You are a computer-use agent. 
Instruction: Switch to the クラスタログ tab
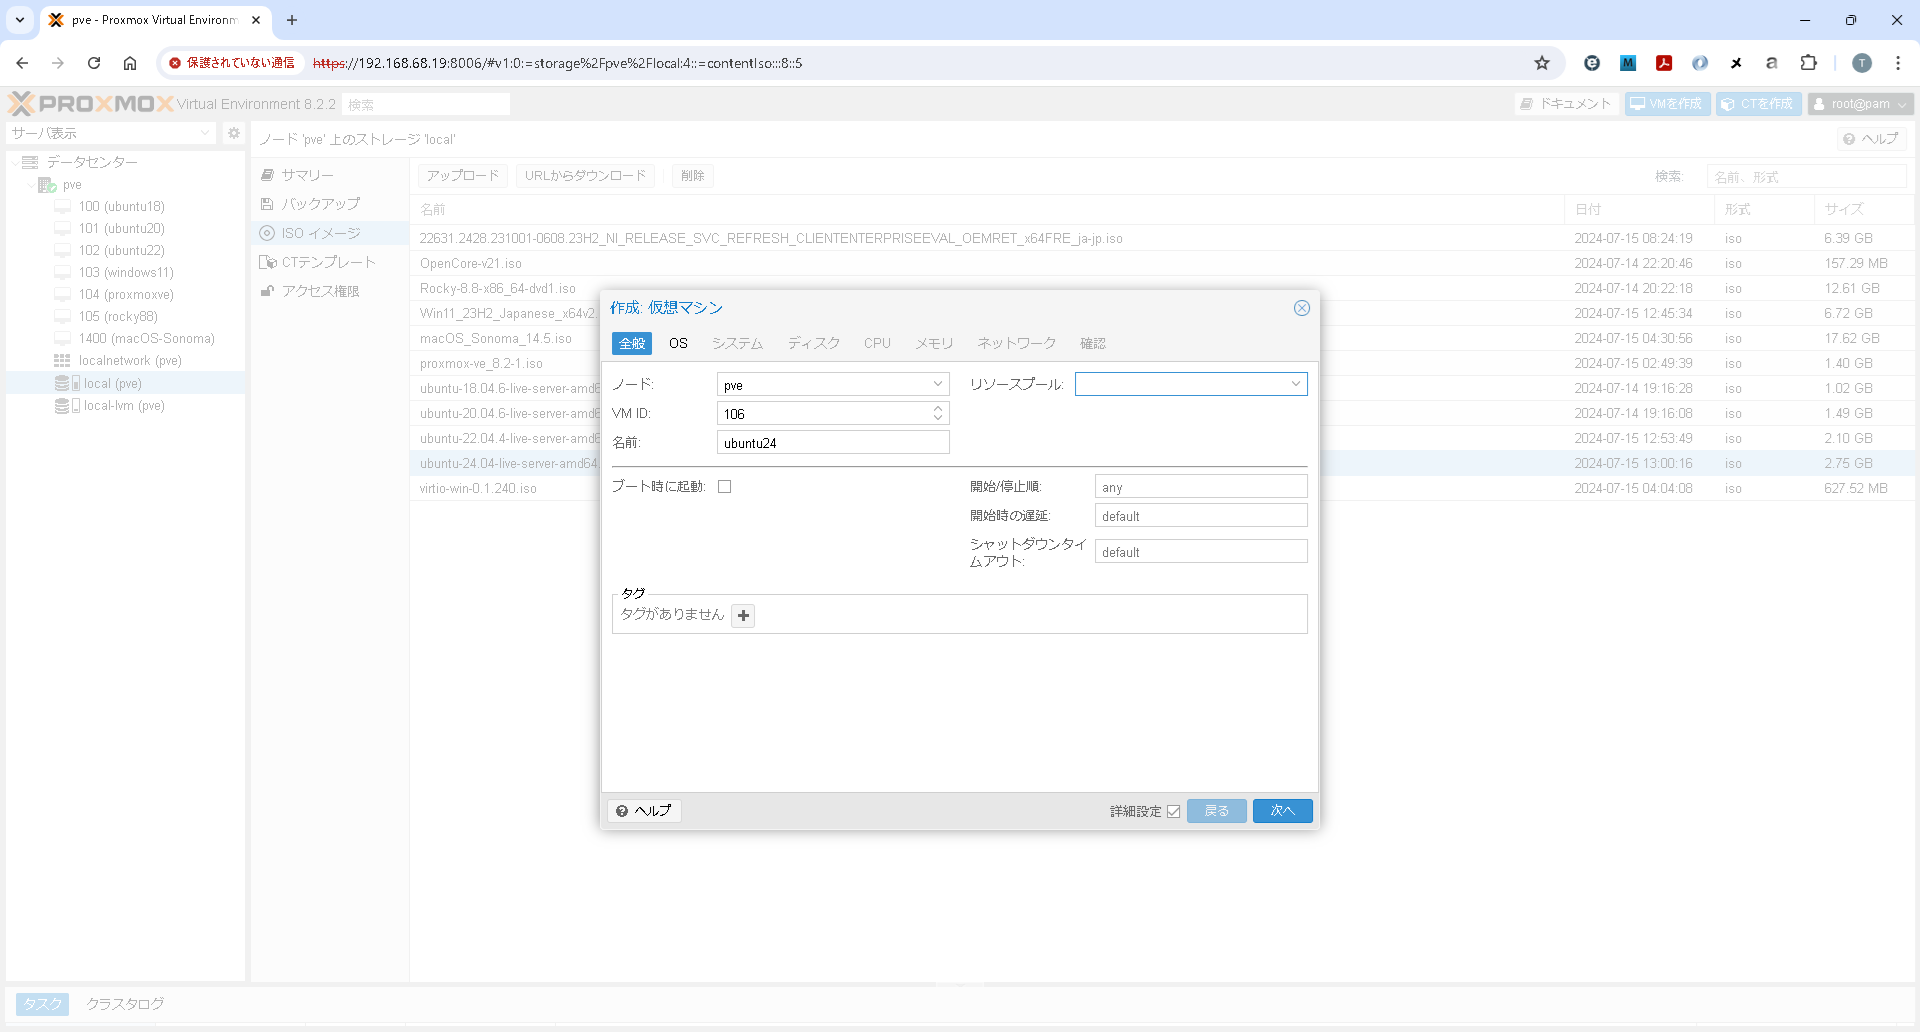point(125,1004)
